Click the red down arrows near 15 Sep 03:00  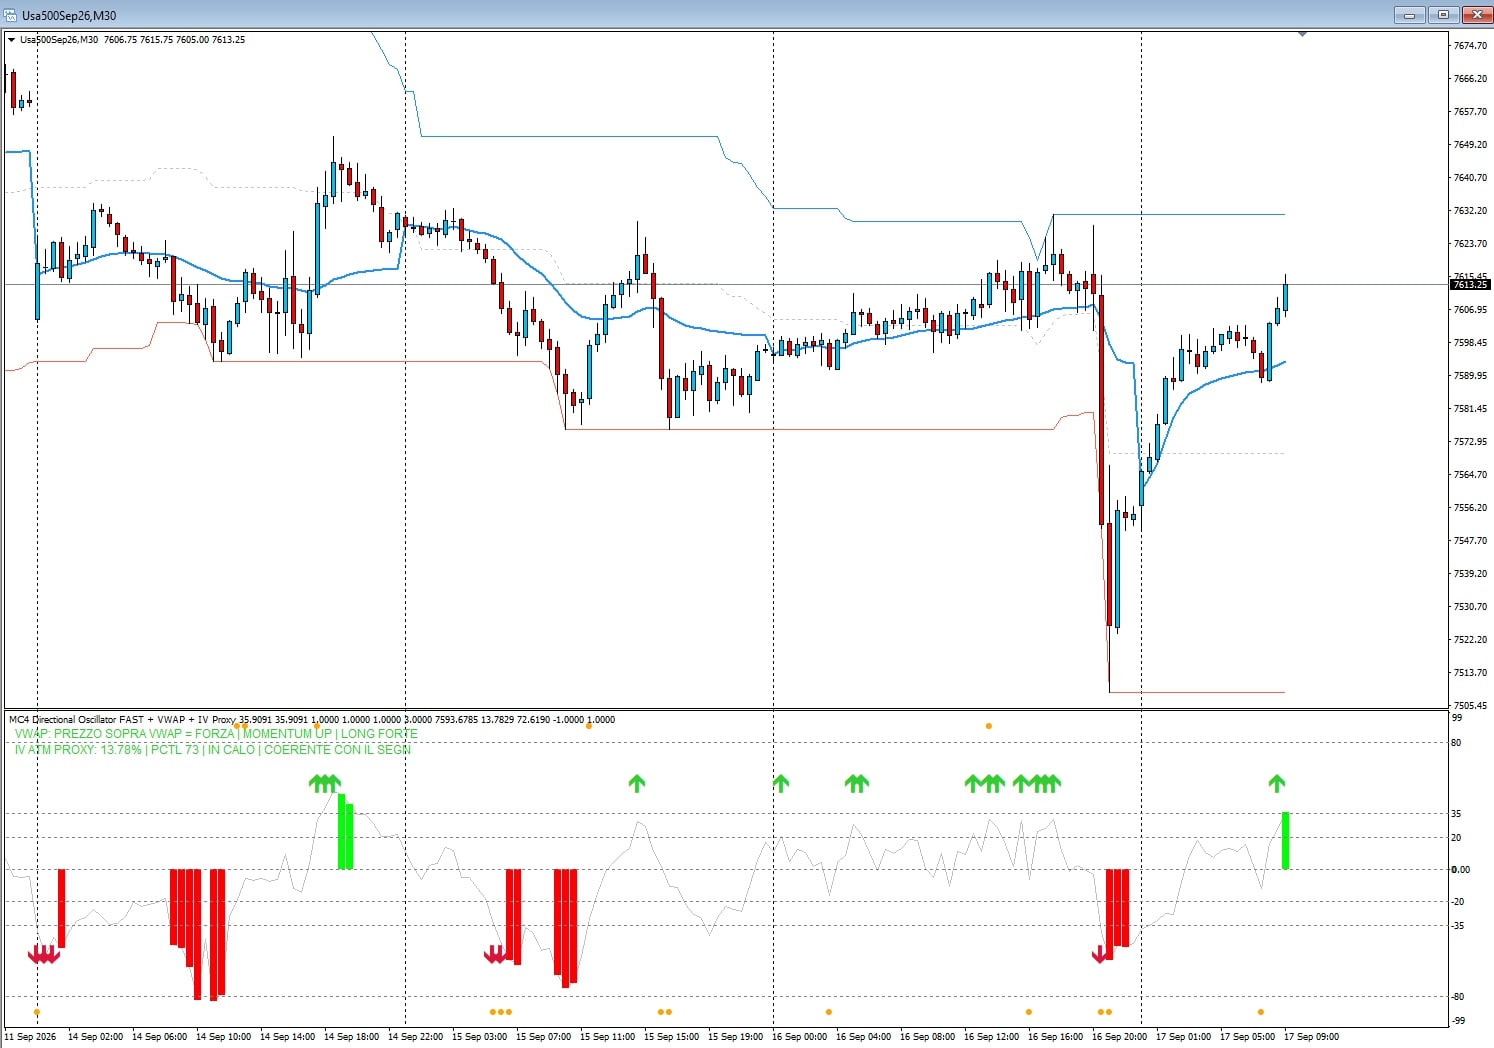point(495,955)
